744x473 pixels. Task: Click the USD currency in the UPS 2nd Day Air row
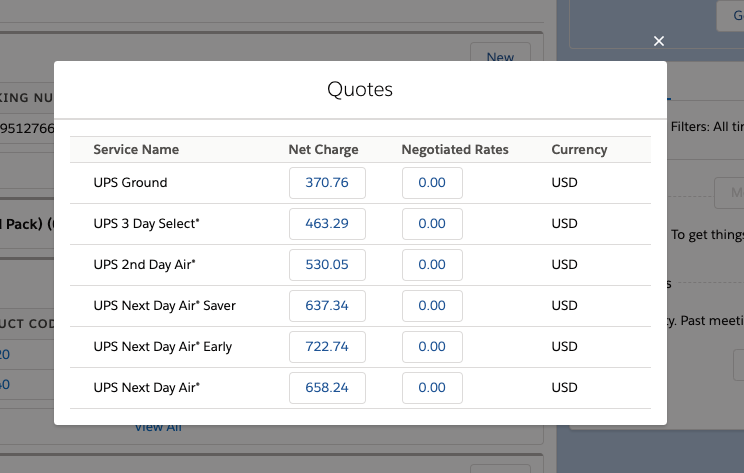pos(565,265)
